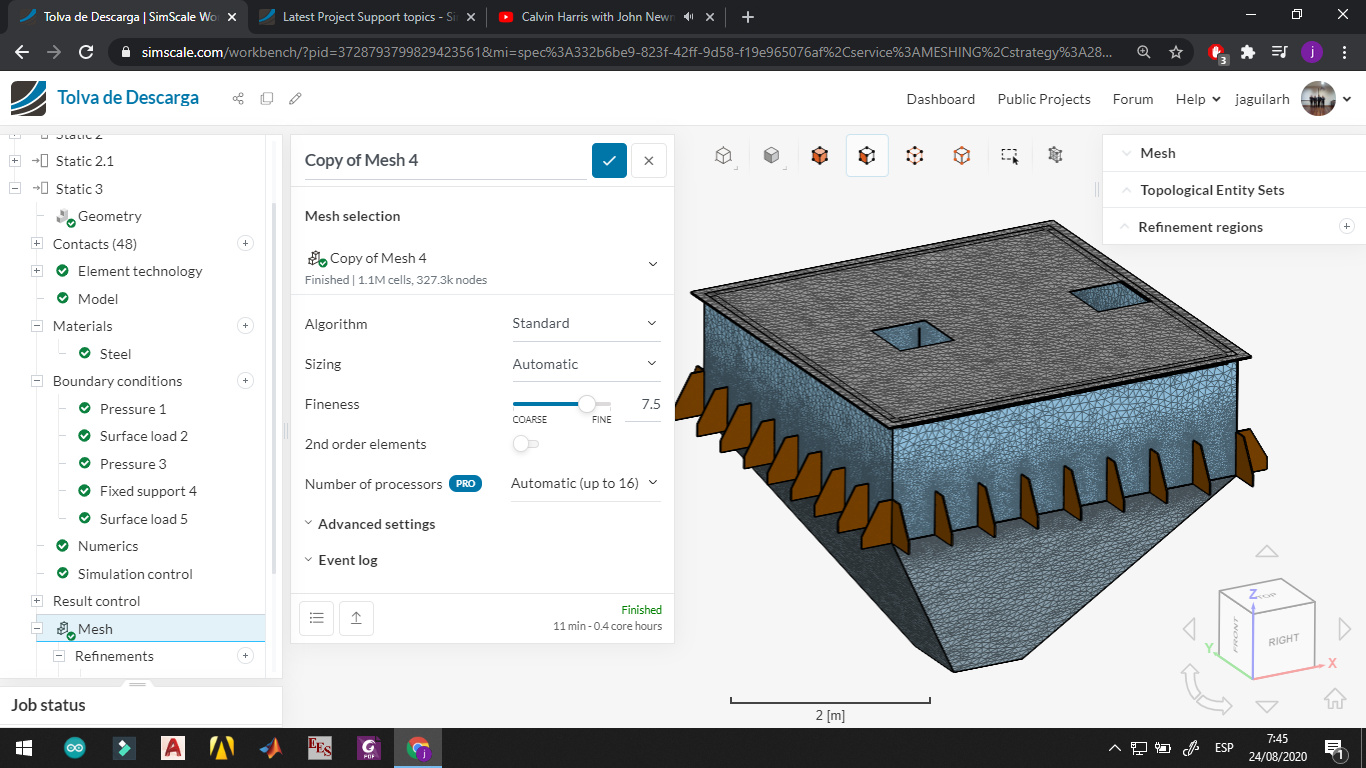Show surface mesh view with orange cube icon
This screenshot has width=1366, height=768.
819,155
